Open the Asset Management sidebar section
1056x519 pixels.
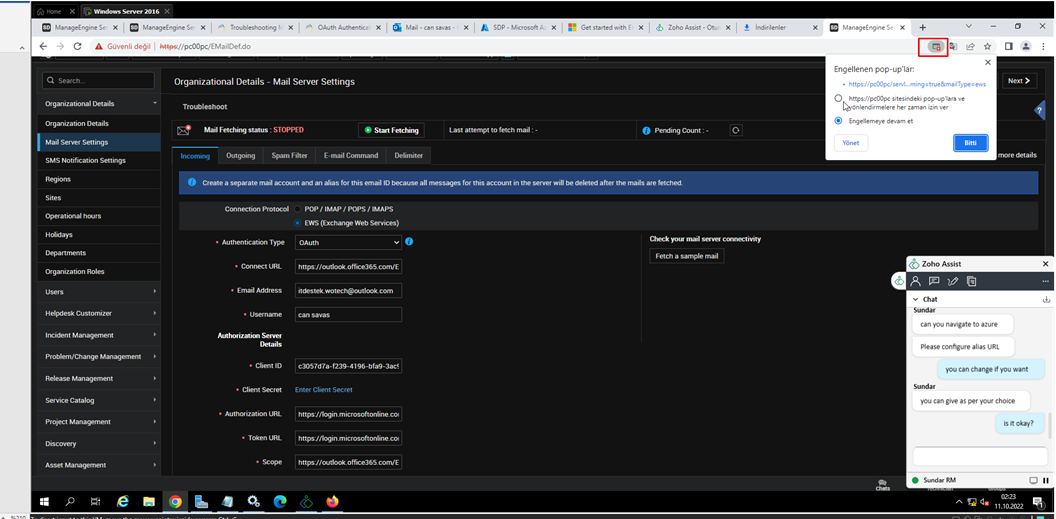(x=99, y=464)
